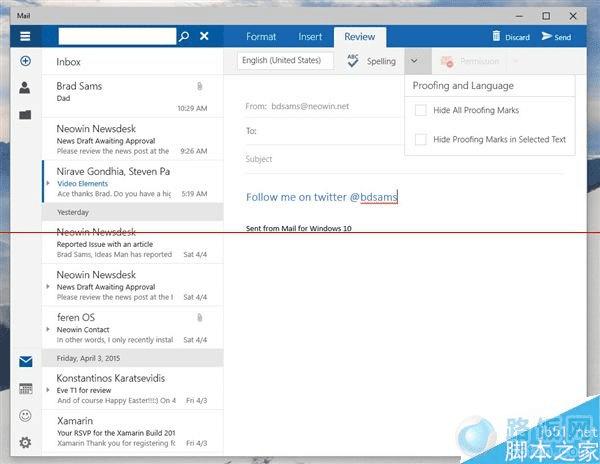Viewport: 600px width, 464px height.
Task: Open Konstantinos Karatsevidis email
Action: point(132,389)
